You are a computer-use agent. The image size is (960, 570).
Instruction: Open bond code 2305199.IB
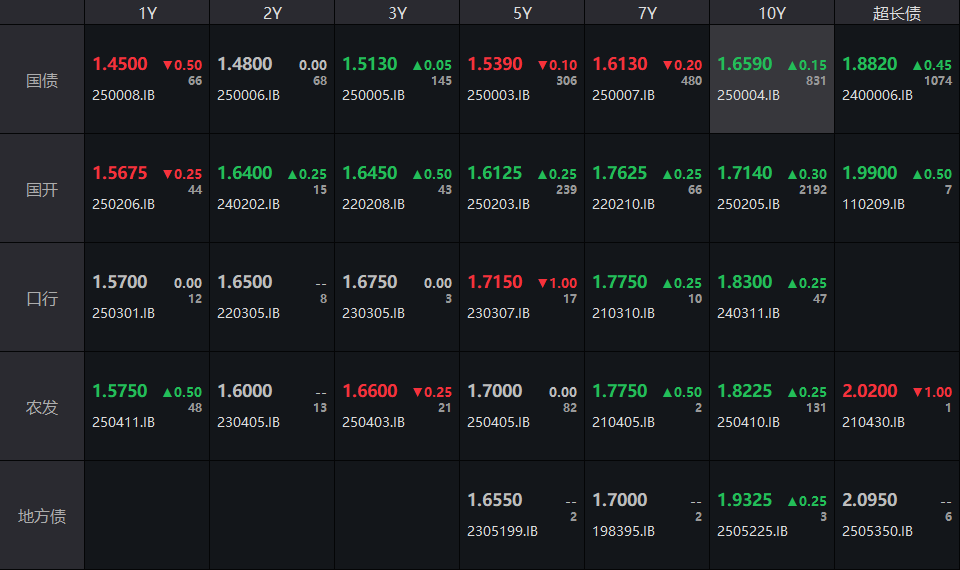pos(502,531)
